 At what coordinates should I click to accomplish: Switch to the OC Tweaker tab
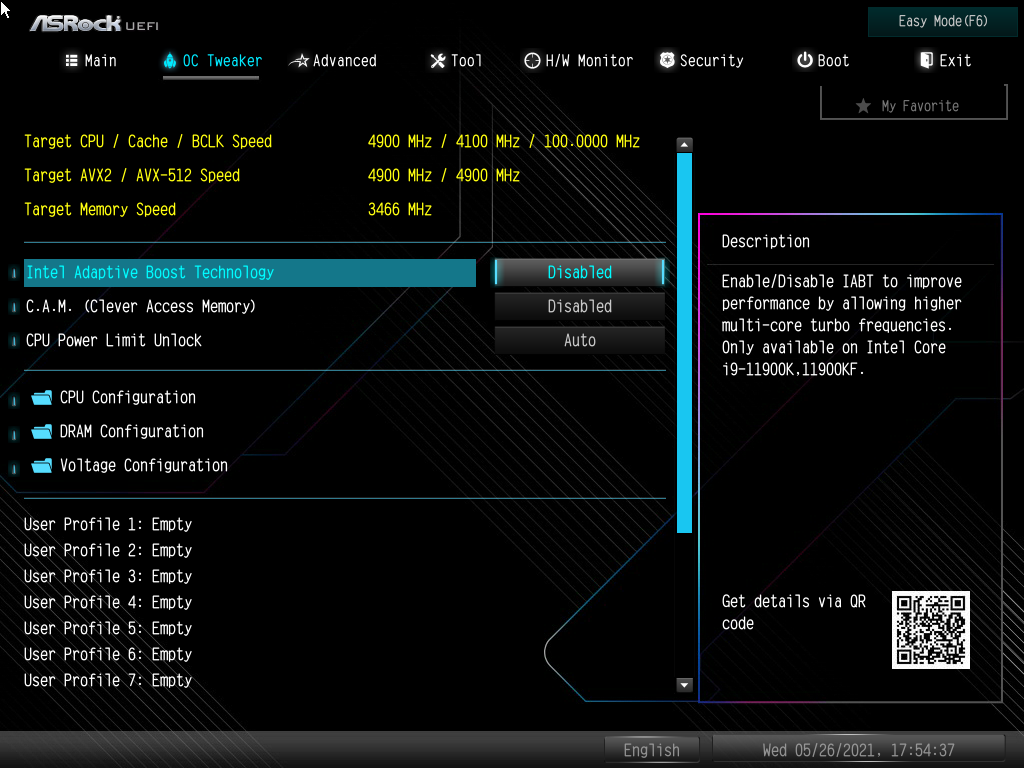210,60
